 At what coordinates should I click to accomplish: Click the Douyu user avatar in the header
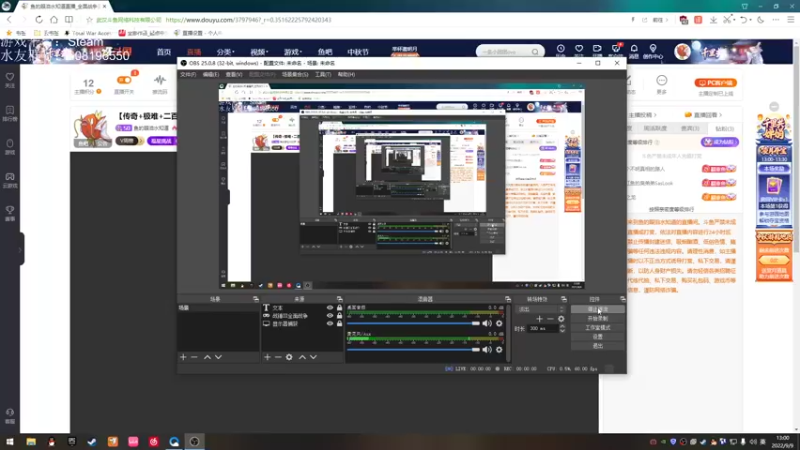[682, 52]
